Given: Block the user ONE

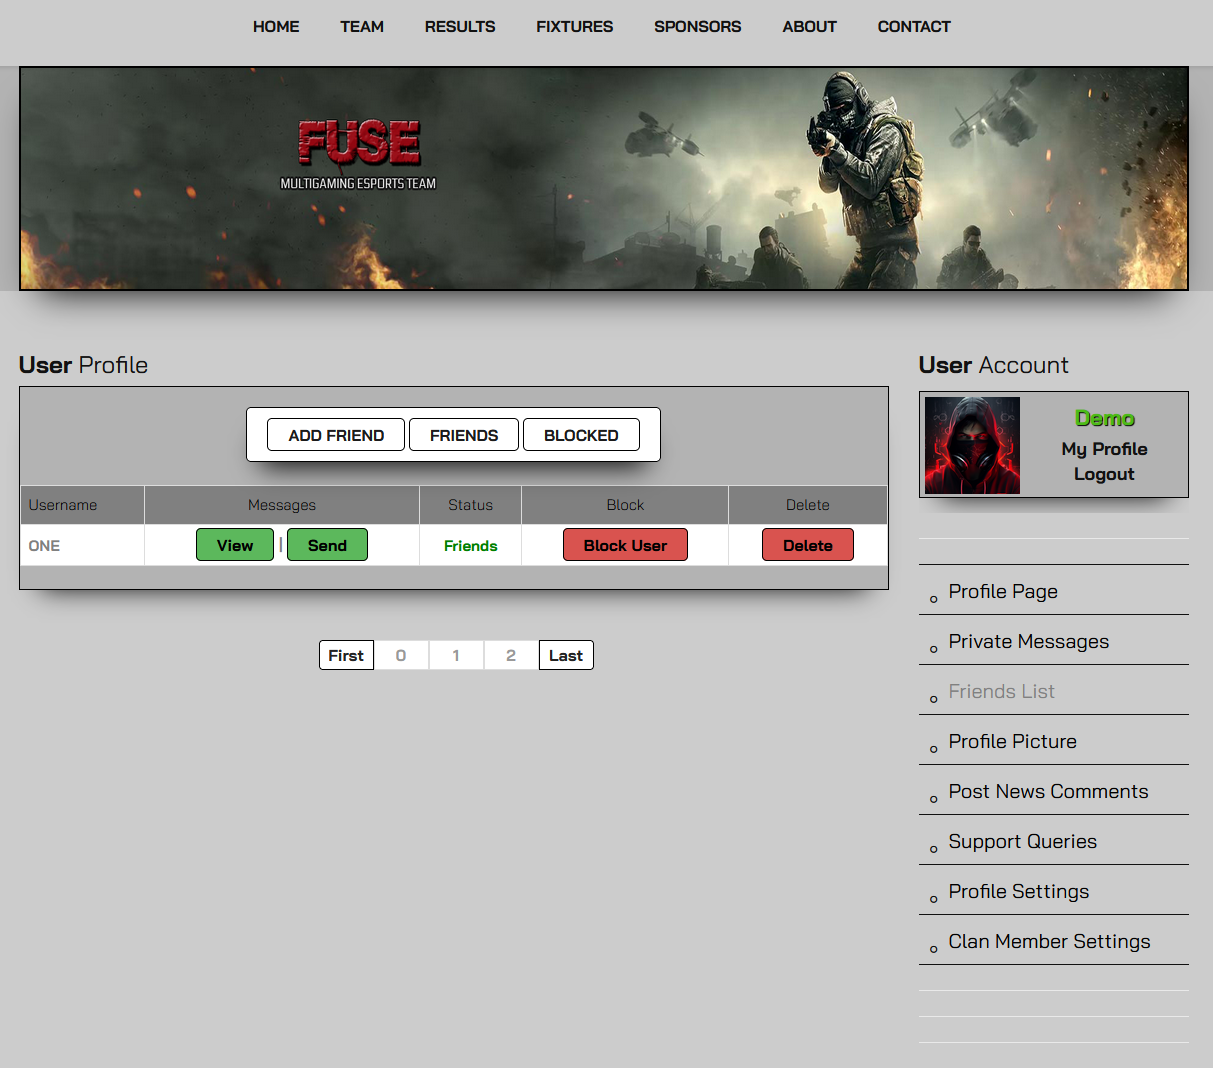Looking at the screenshot, I should tap(625, 545).
